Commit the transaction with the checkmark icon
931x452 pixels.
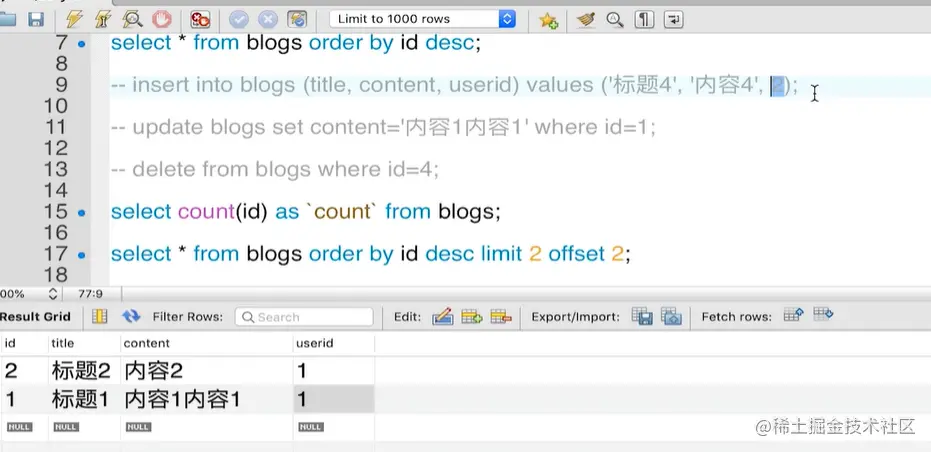click(x=239, y=20)
